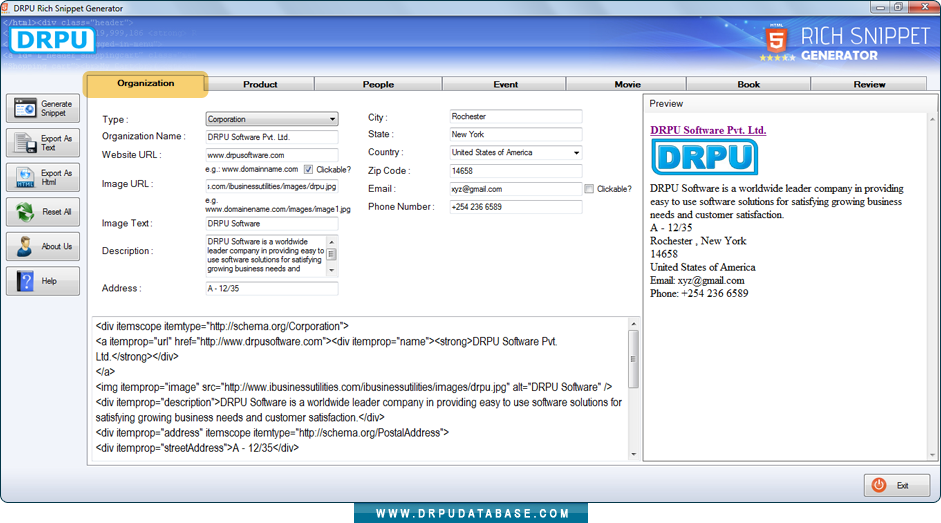Click the Description text area
Screen dimensions: 941x523
266,255
